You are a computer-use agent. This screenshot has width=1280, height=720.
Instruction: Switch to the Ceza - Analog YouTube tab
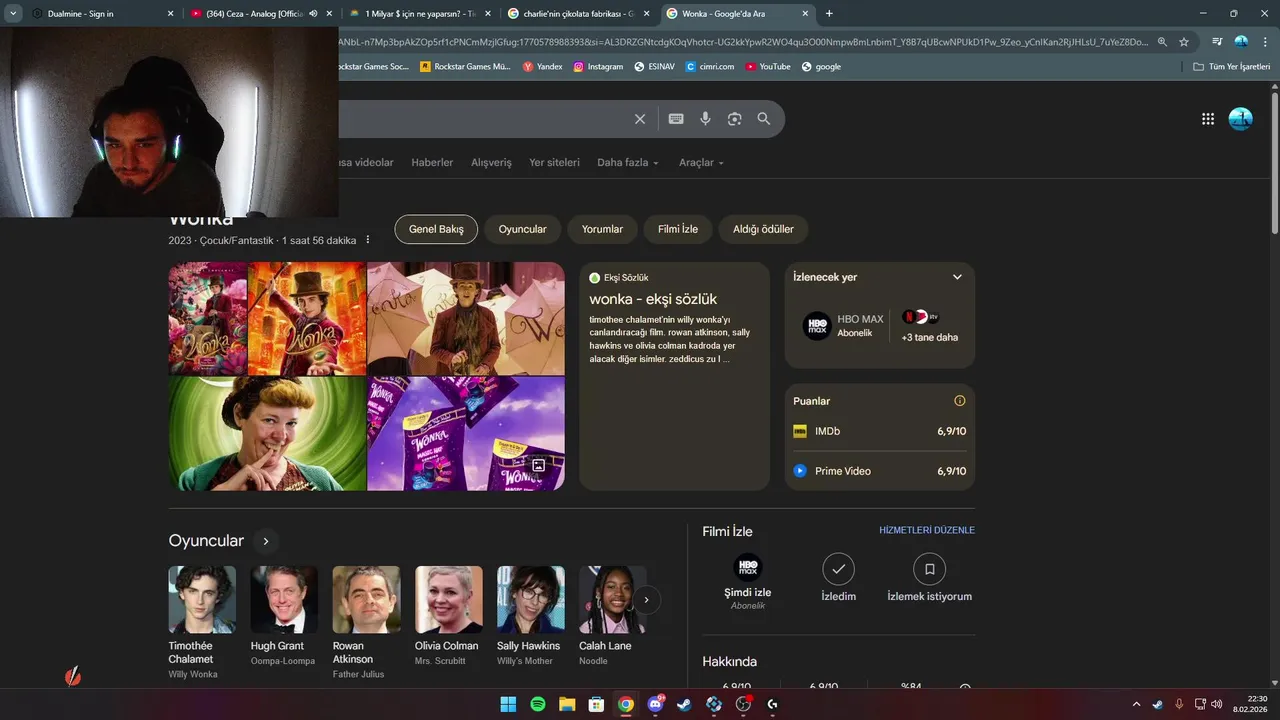point(260,14)
